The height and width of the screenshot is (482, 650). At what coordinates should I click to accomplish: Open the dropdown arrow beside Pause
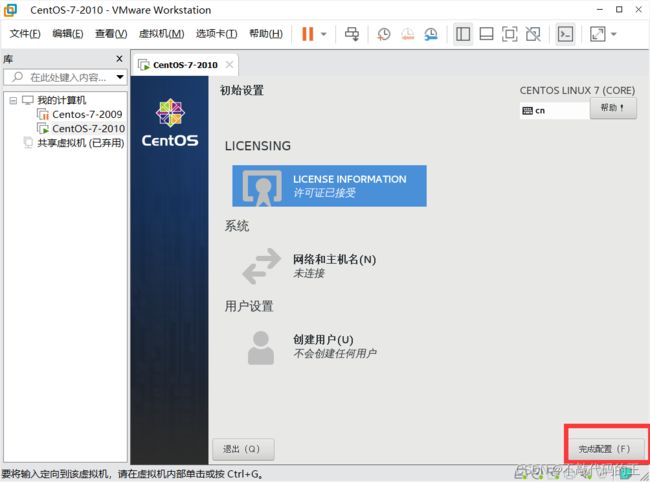click(324, 34)
